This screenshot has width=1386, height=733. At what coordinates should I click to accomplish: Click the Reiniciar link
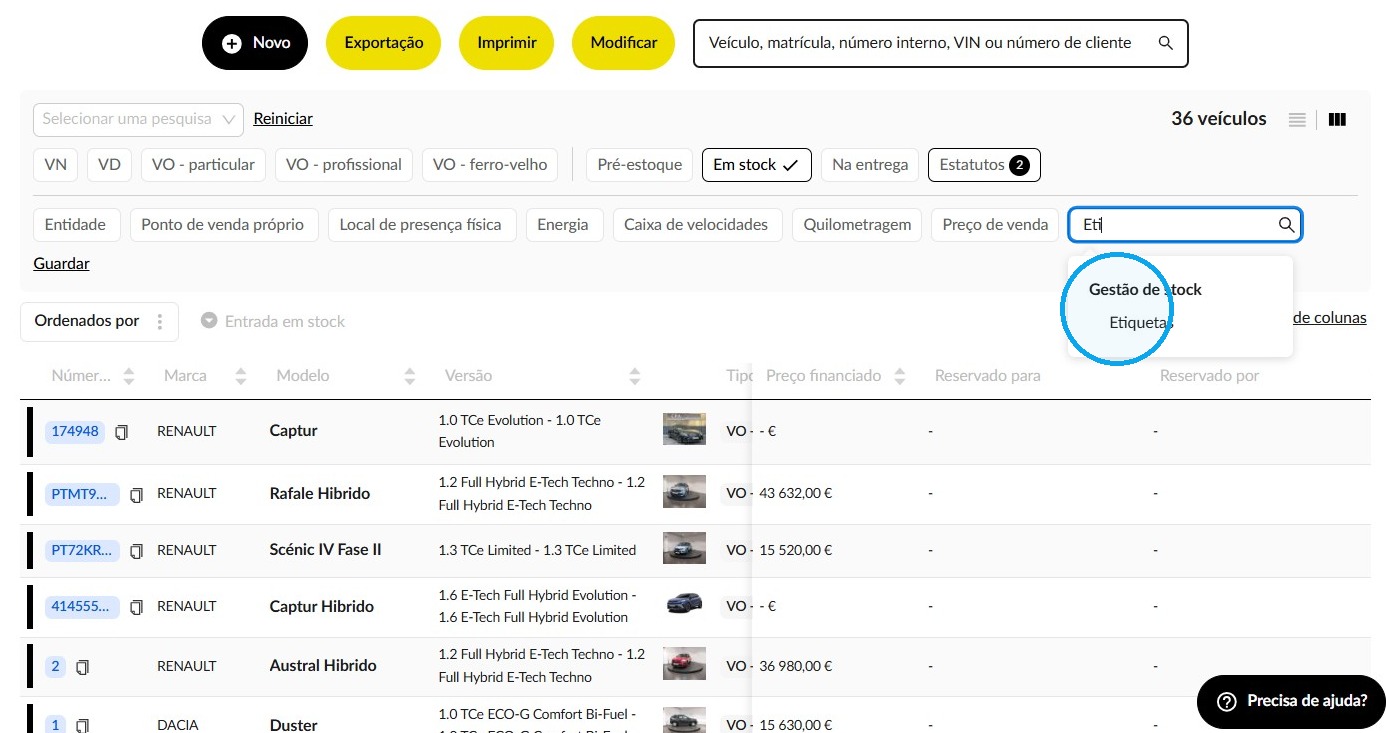pos(283,119)
